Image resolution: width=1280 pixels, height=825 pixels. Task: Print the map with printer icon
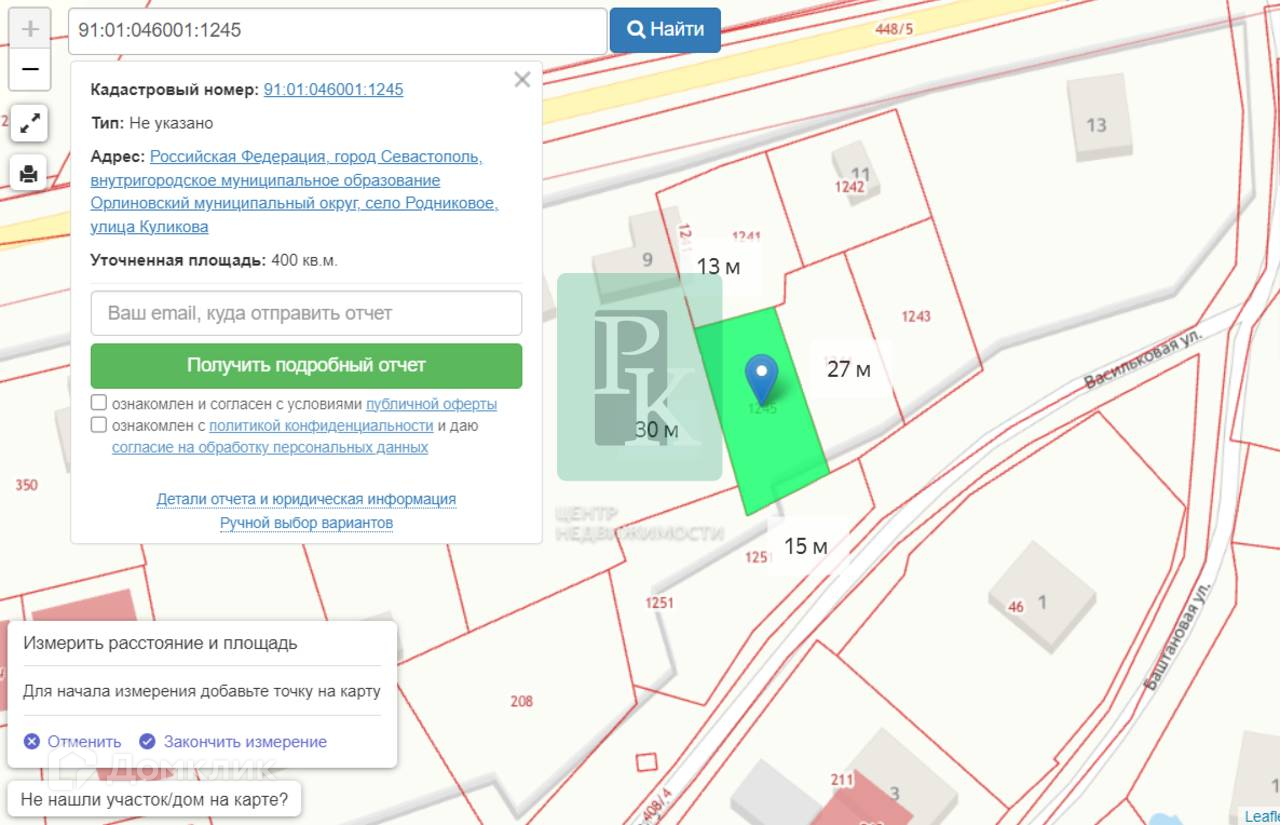[x=29, y=173]
